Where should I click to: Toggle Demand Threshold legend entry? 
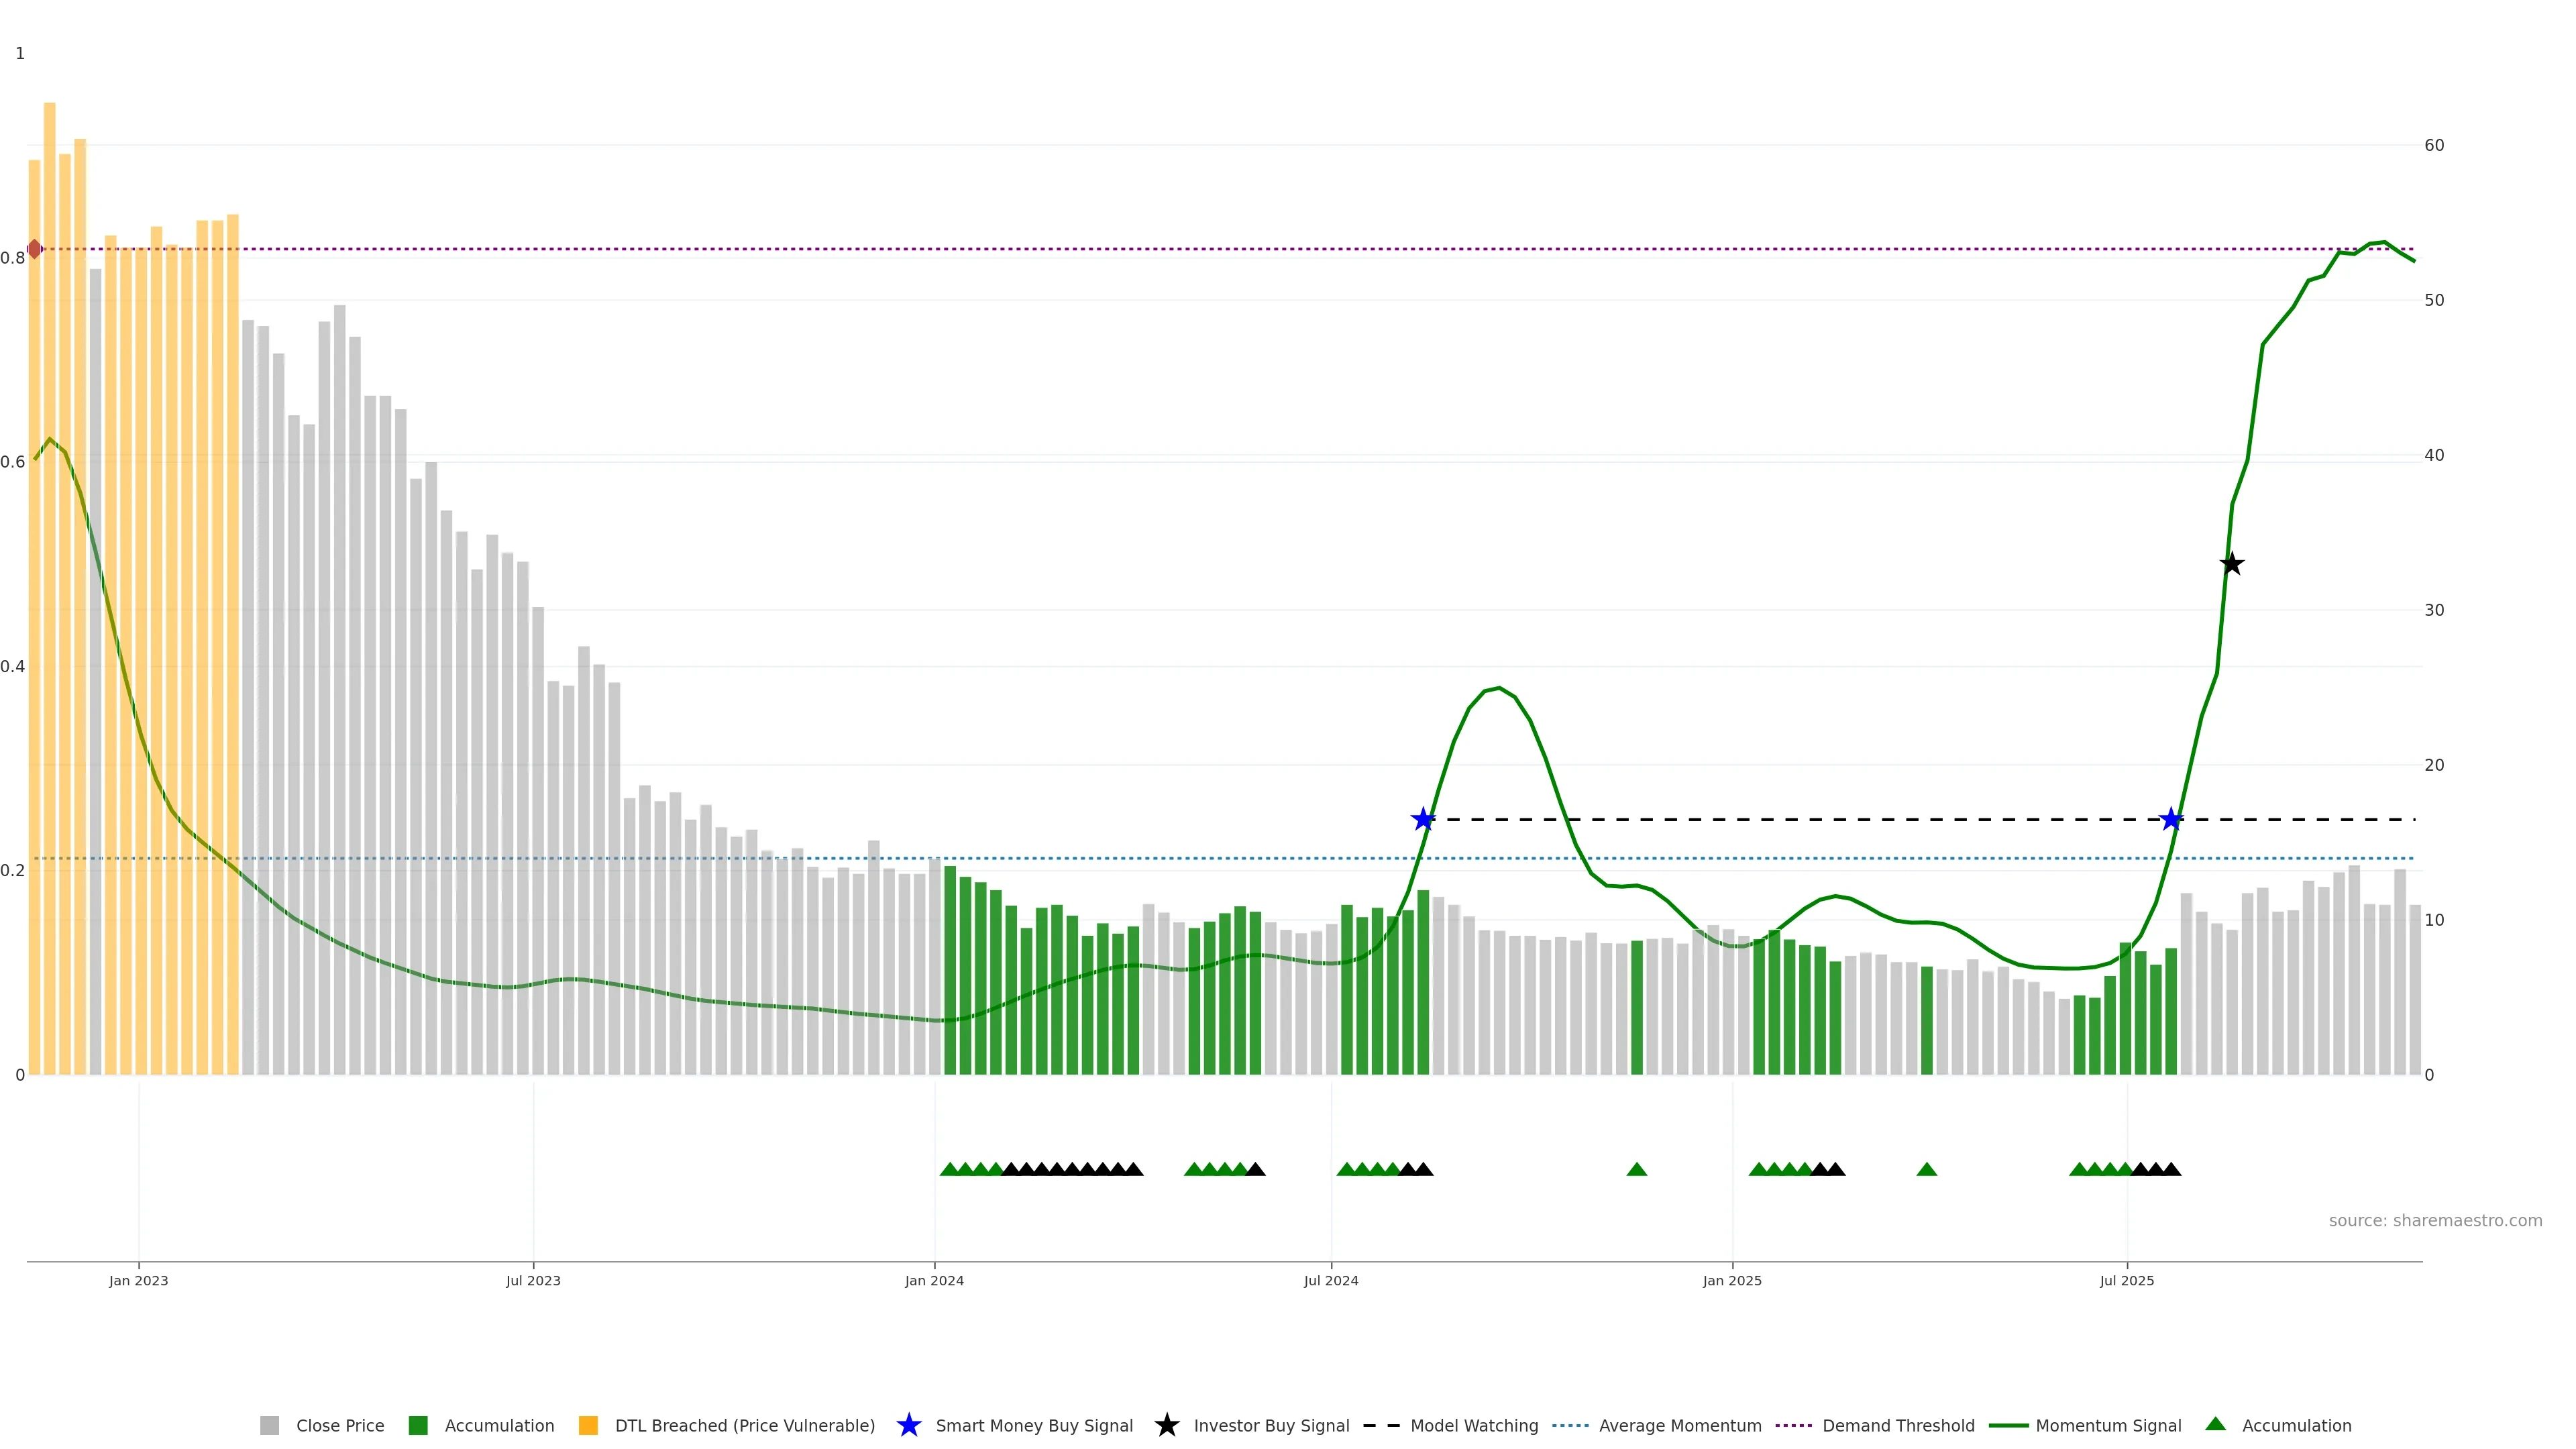coord(1898,1426)
